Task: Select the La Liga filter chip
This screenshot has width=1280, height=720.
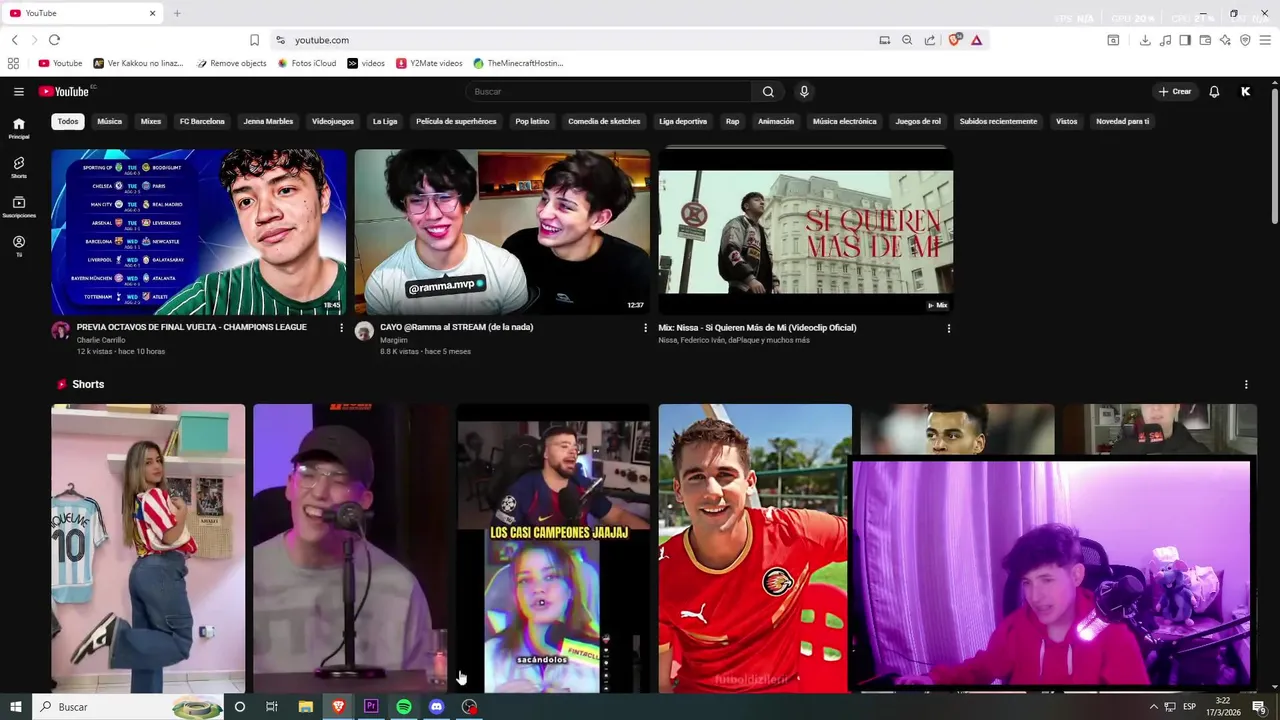Action: 385,121
